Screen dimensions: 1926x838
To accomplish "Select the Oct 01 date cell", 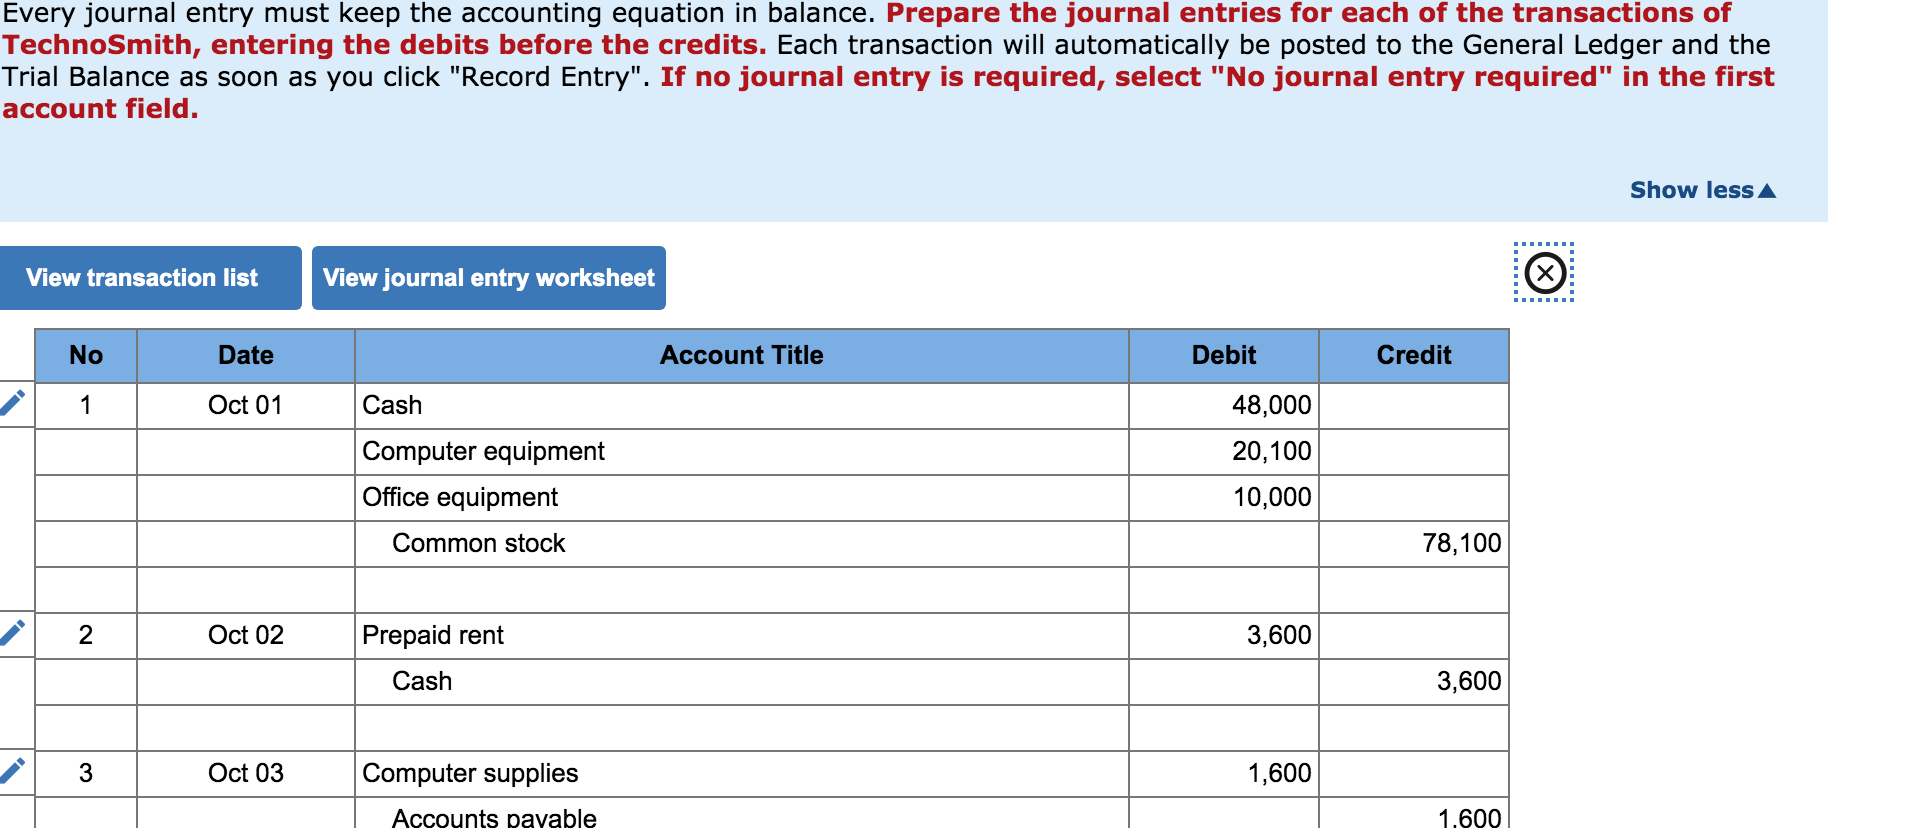I will [x=246, y=406].
